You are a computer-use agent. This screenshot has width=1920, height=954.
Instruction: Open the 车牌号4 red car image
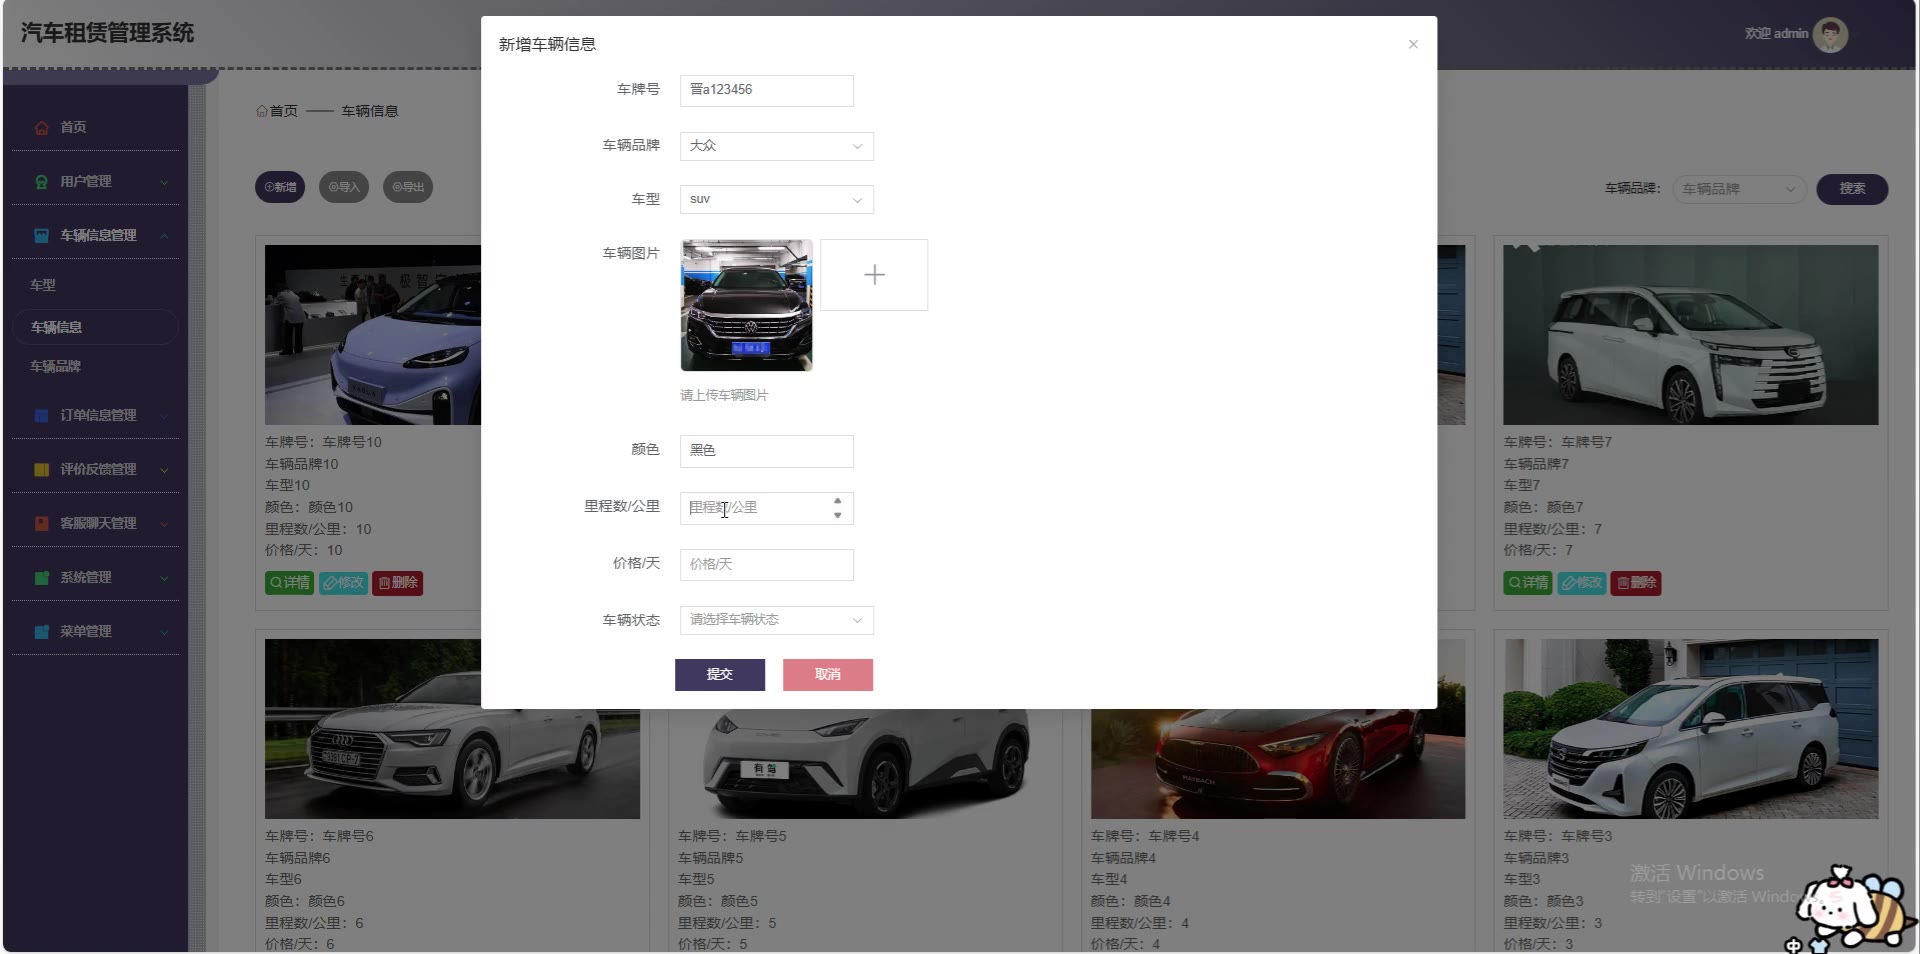click(x=1278, y=764)
